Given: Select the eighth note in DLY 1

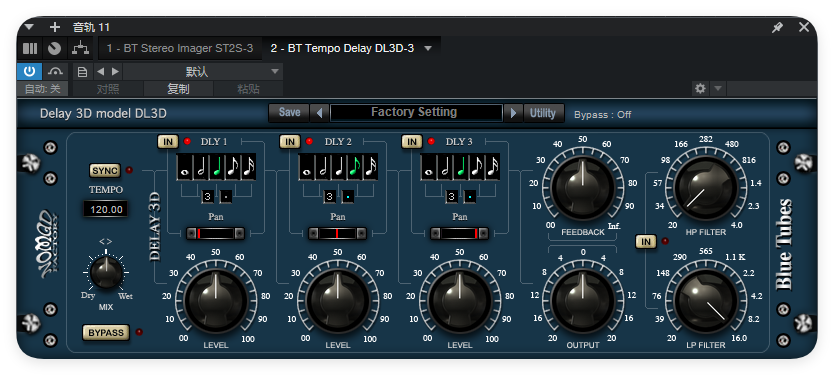Looking at the screenshot, I should click(232, 166).
